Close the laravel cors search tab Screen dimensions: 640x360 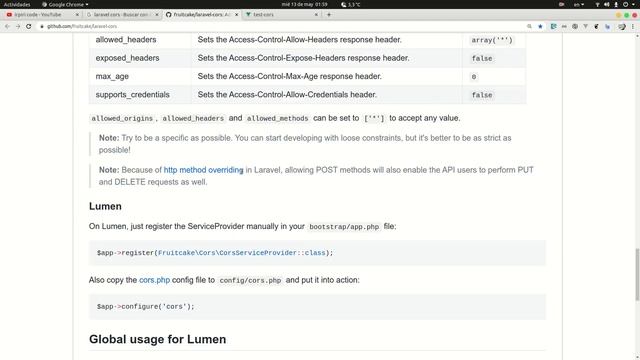[157, 14]
